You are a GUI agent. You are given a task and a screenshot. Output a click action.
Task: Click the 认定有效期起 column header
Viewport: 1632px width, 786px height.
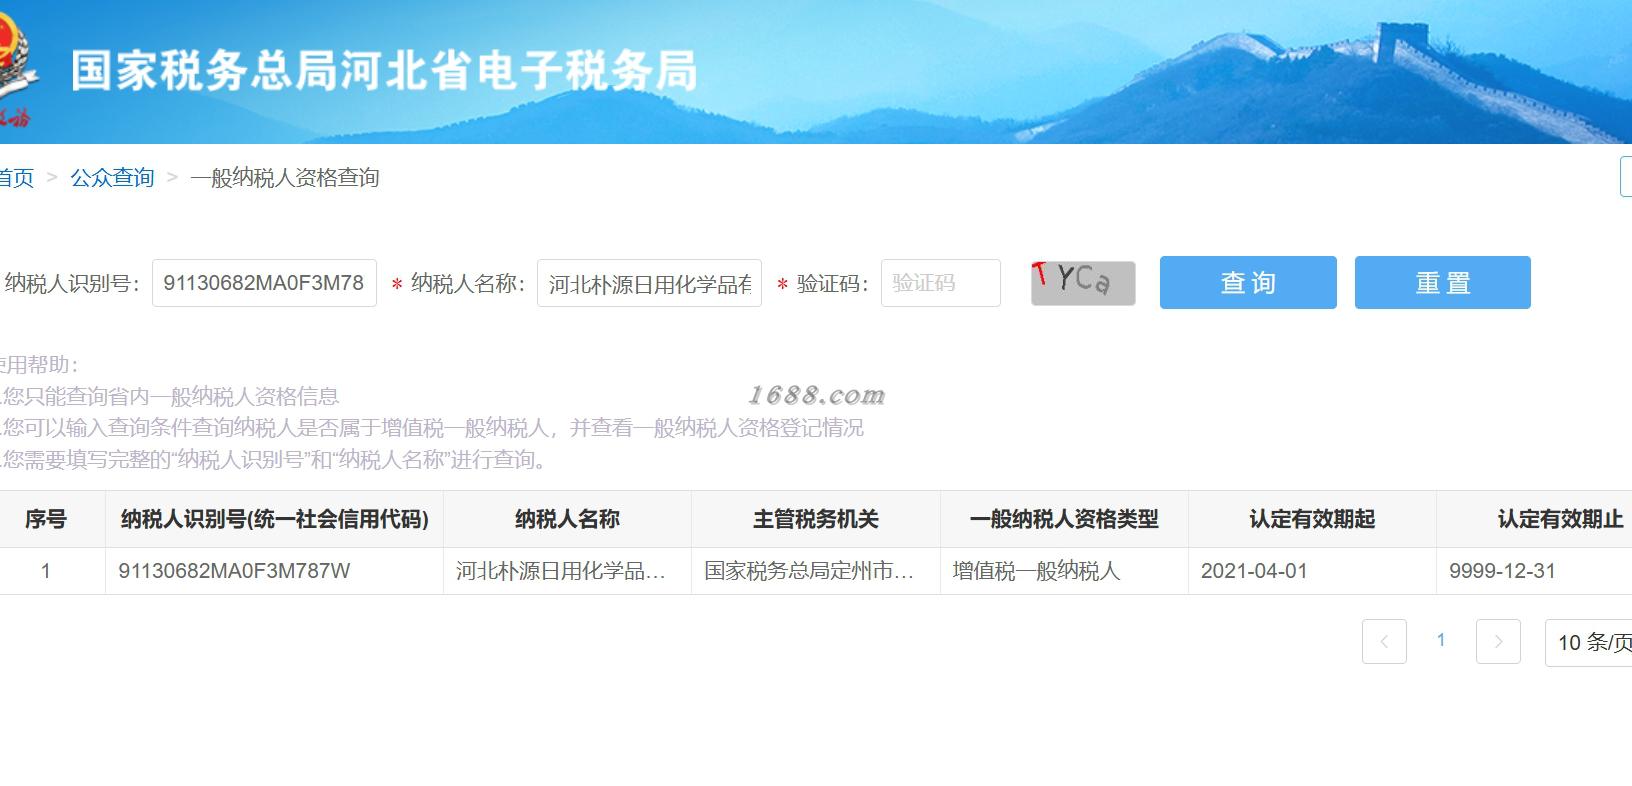1312,519
